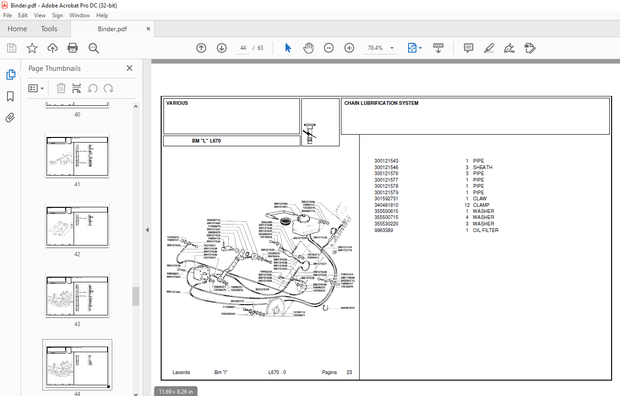Close the Page Thumbnails panel
This screenshot has height=396, width=620.
129,68
